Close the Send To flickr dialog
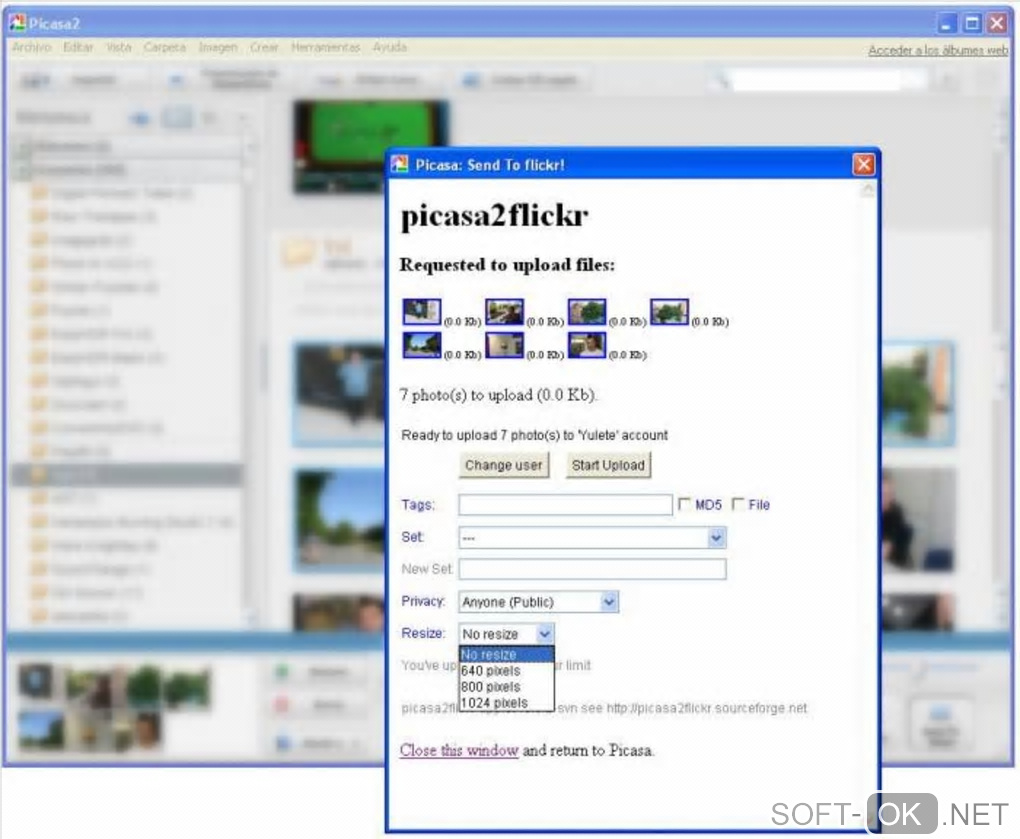The width and height of the screenshot is (1020, 839). point(863,165)
